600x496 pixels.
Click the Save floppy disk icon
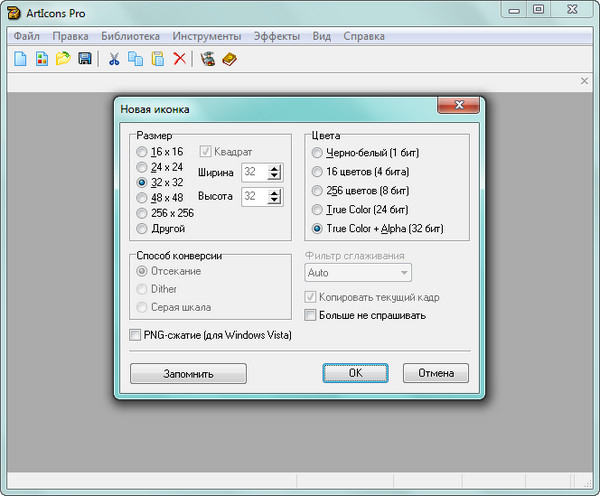click(x=85, y=59)
